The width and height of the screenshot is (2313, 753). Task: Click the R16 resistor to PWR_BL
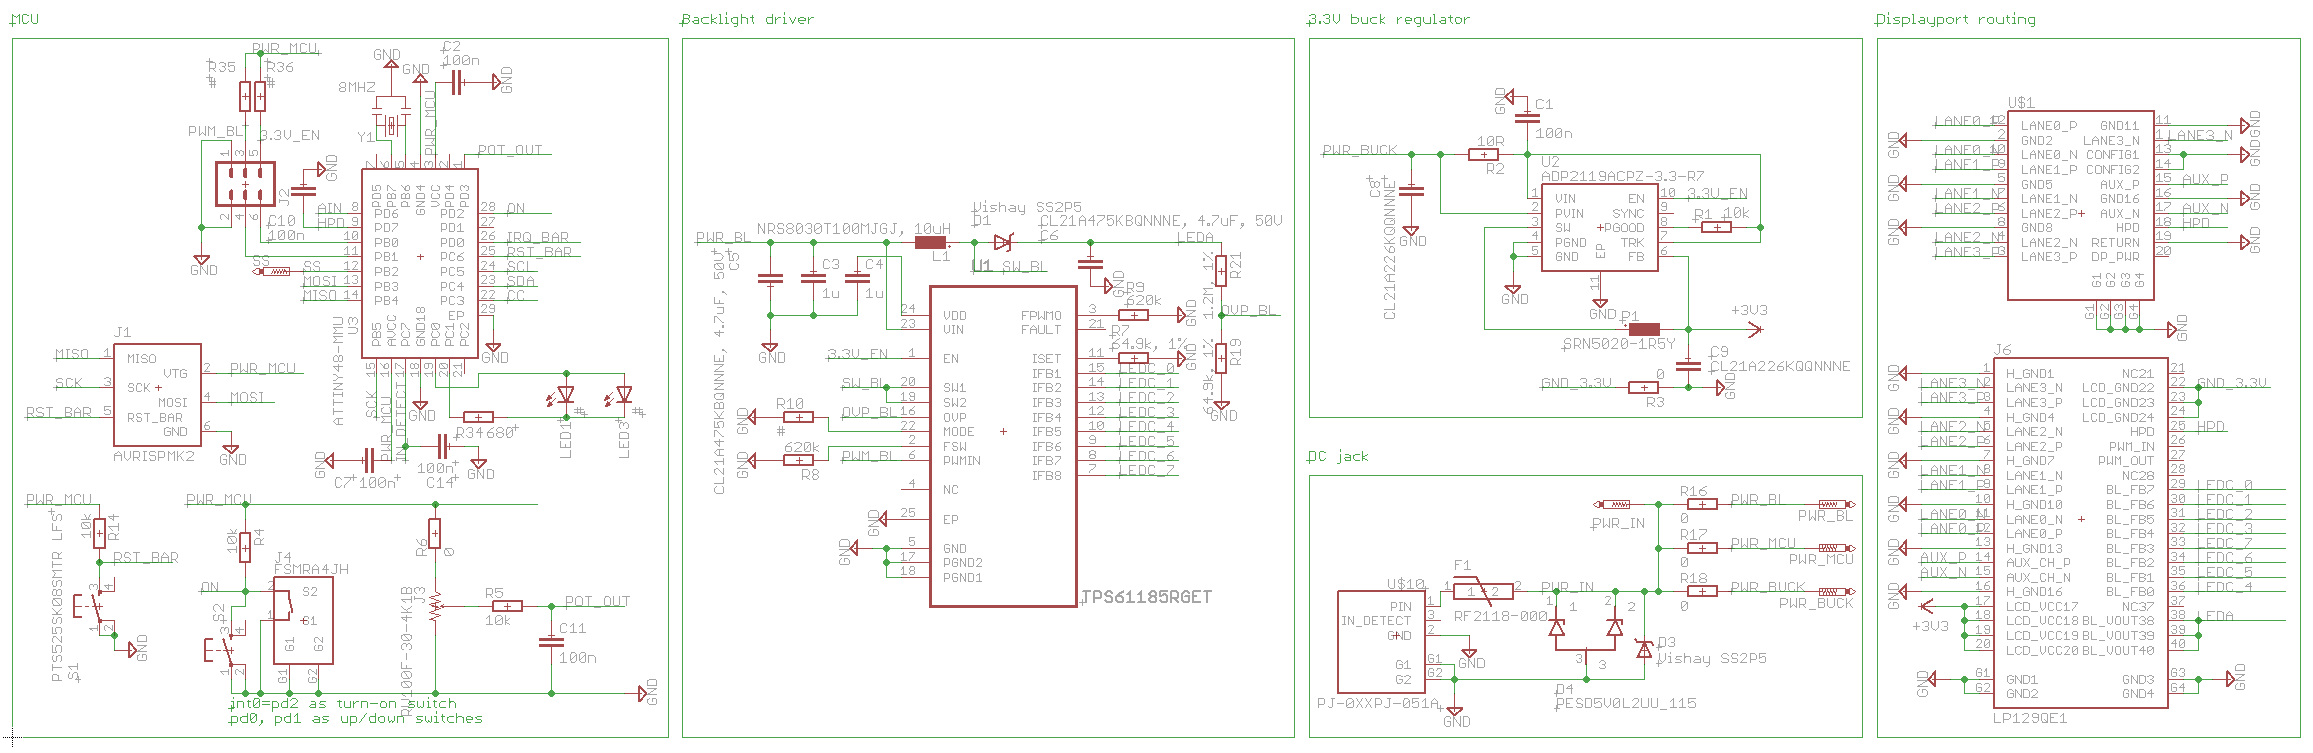coord(1702,504)
